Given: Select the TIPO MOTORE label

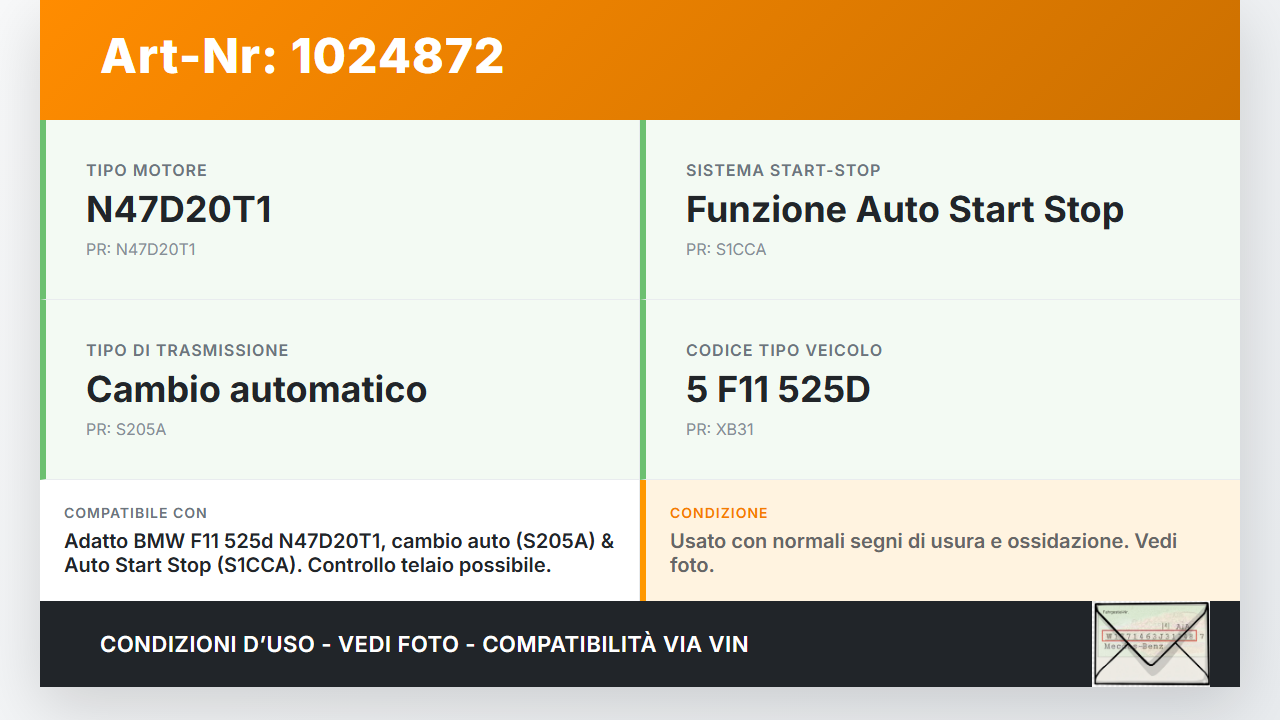Looking at the screenshot, I should (x=146, y=171).
